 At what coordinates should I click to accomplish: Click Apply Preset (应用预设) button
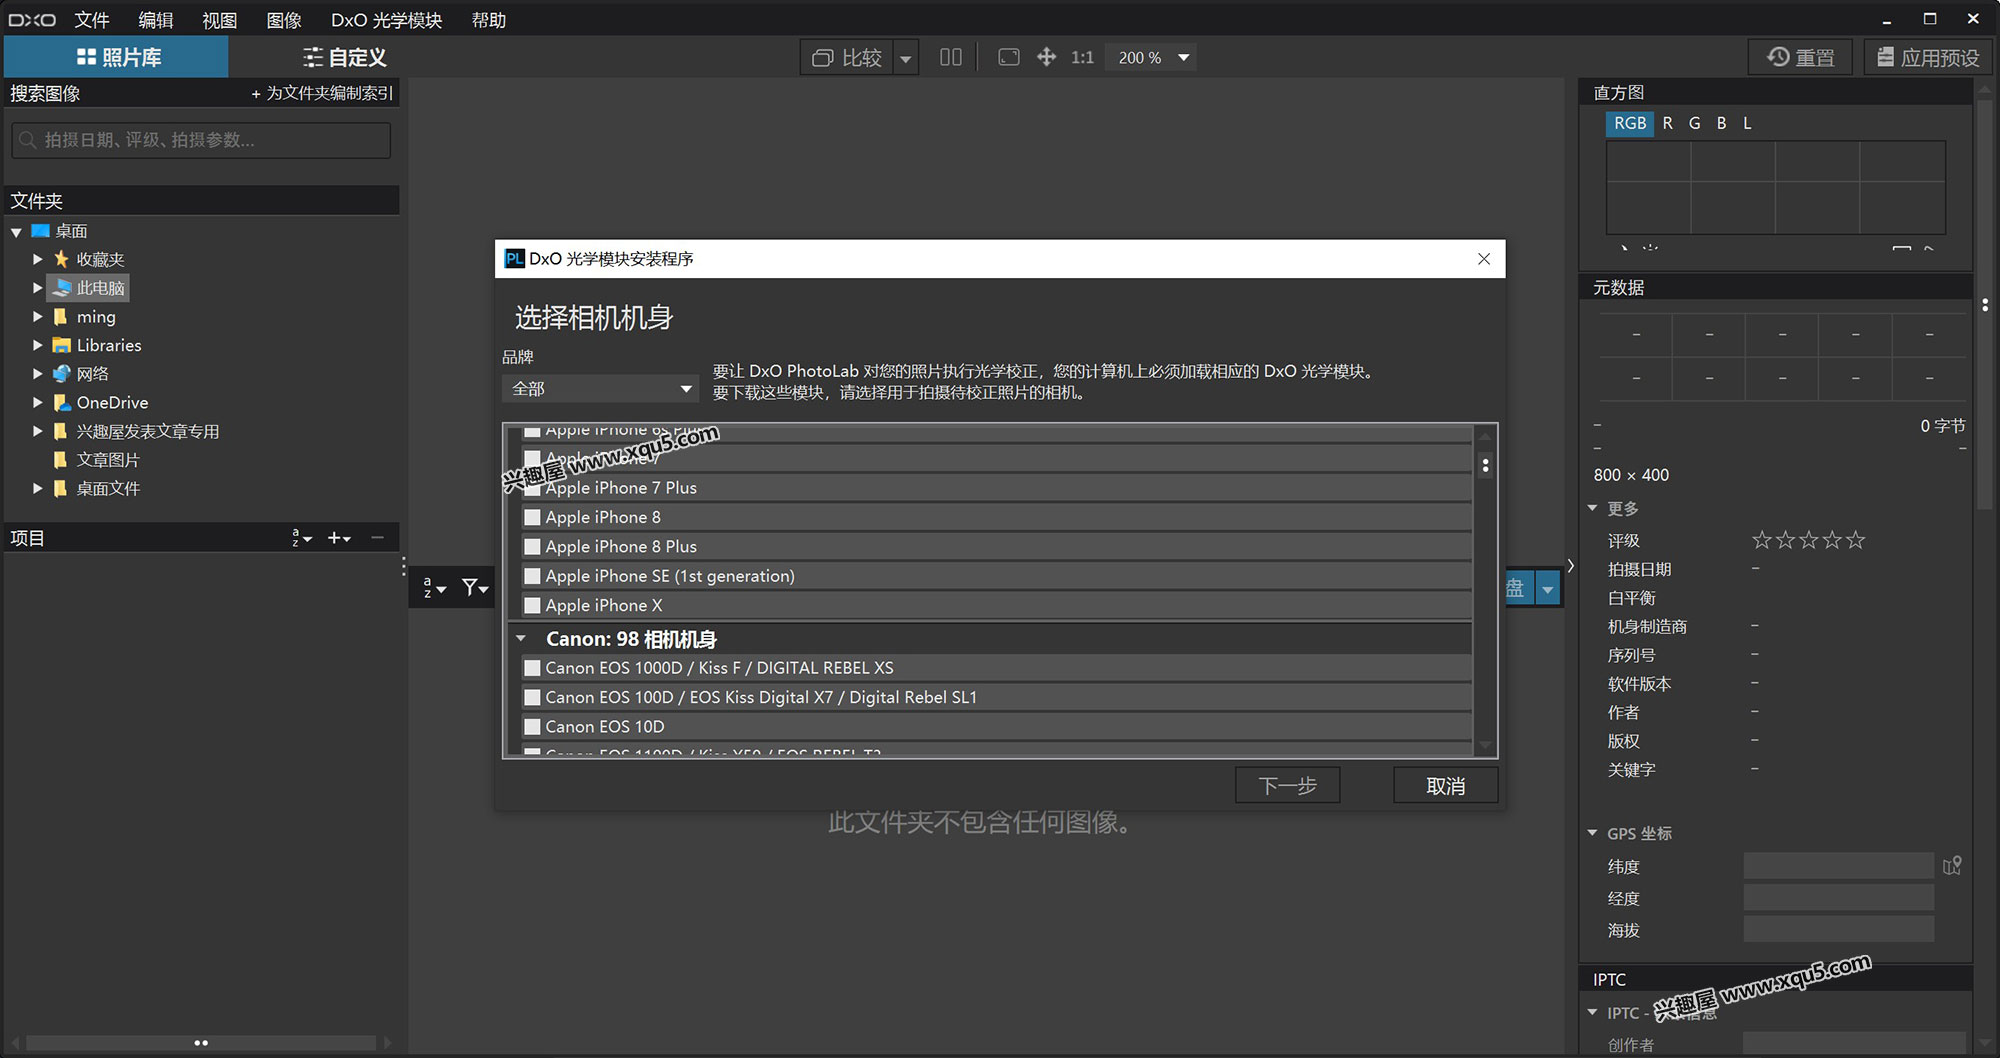point(1928,57)
